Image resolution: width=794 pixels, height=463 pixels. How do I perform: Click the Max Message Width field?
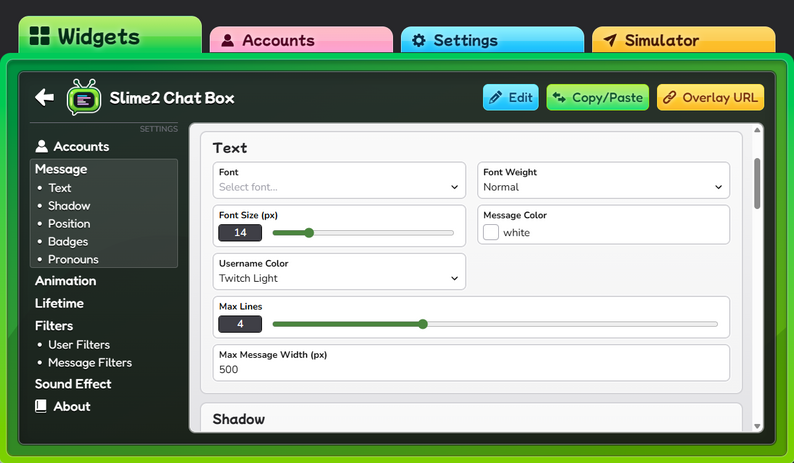pyautogui.click(x=471, y=363)
